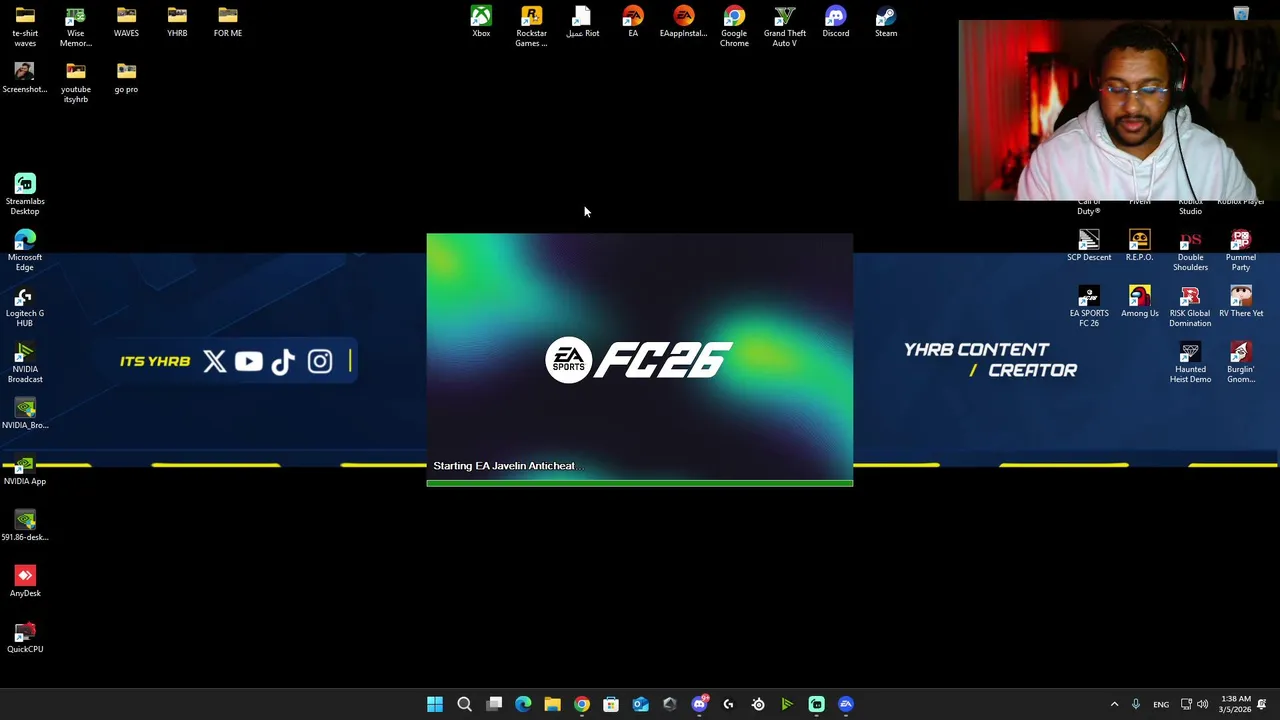1280x720 pixels.
Task: Open Outlook from the taskbar
Action: point(640,704)
